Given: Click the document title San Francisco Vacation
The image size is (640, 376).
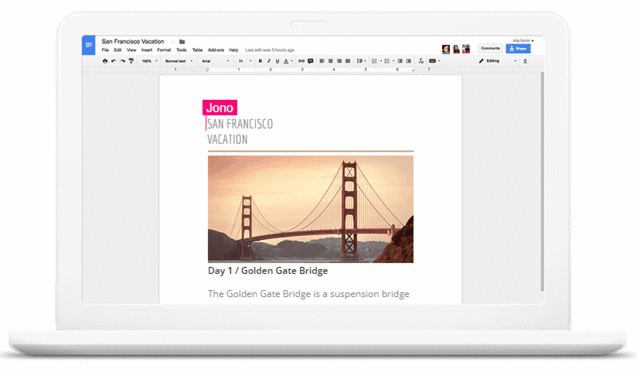Looking at the screenshot, I should pyautogui.click(x=133, y=42).
